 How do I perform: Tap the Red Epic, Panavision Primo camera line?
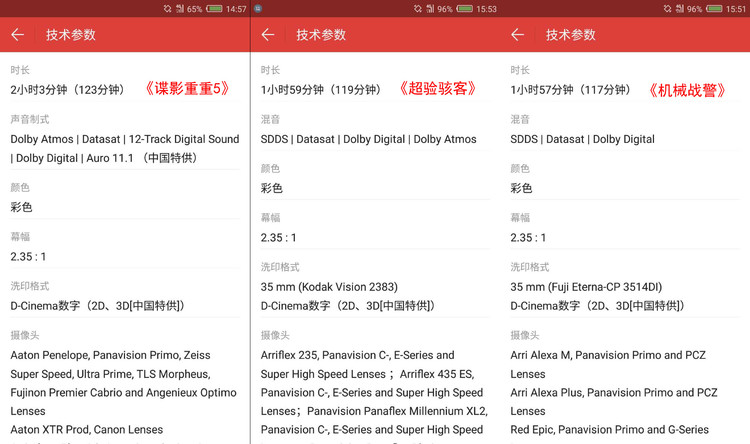click(609, 430)
